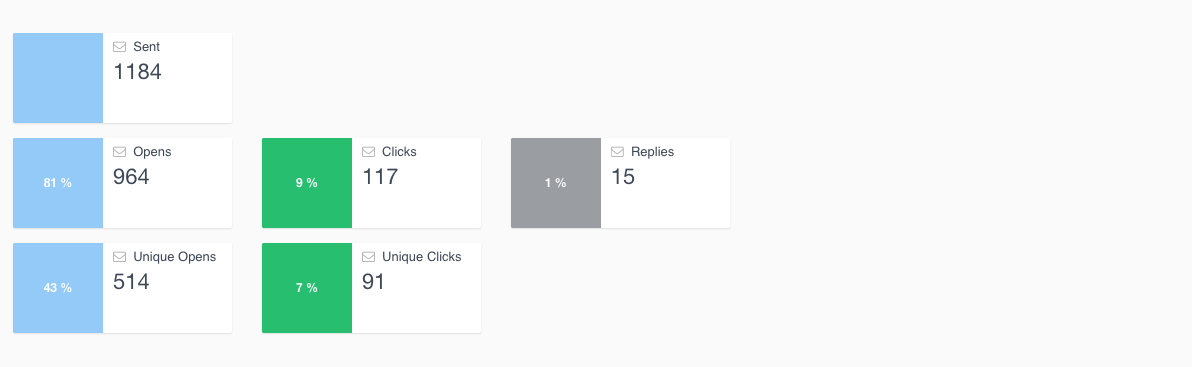Click the envelope icon beside Opens
This screenshot has height=367, width=1192.
tap(119, 152)
